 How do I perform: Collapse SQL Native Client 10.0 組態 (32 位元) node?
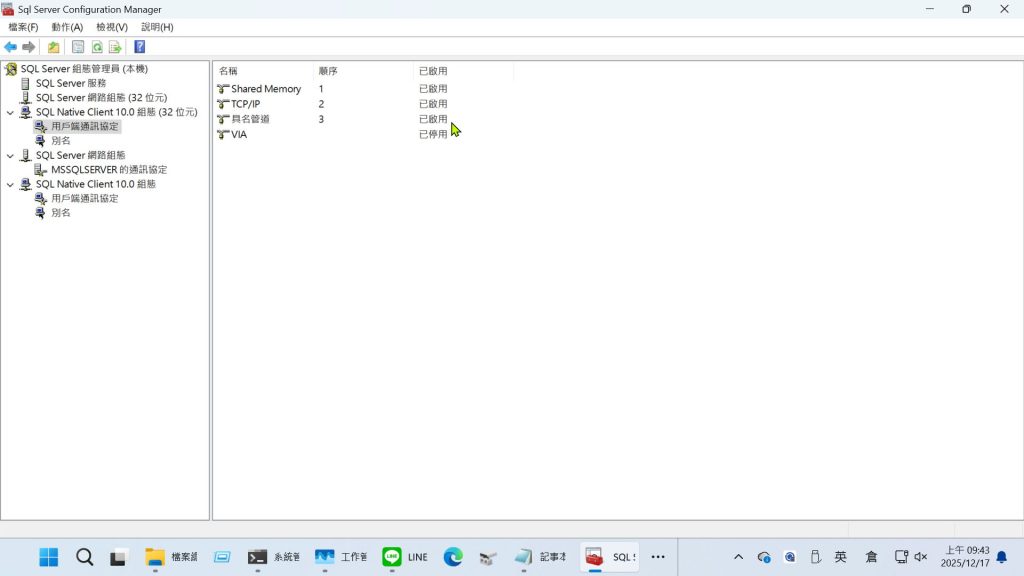(10, 113)
